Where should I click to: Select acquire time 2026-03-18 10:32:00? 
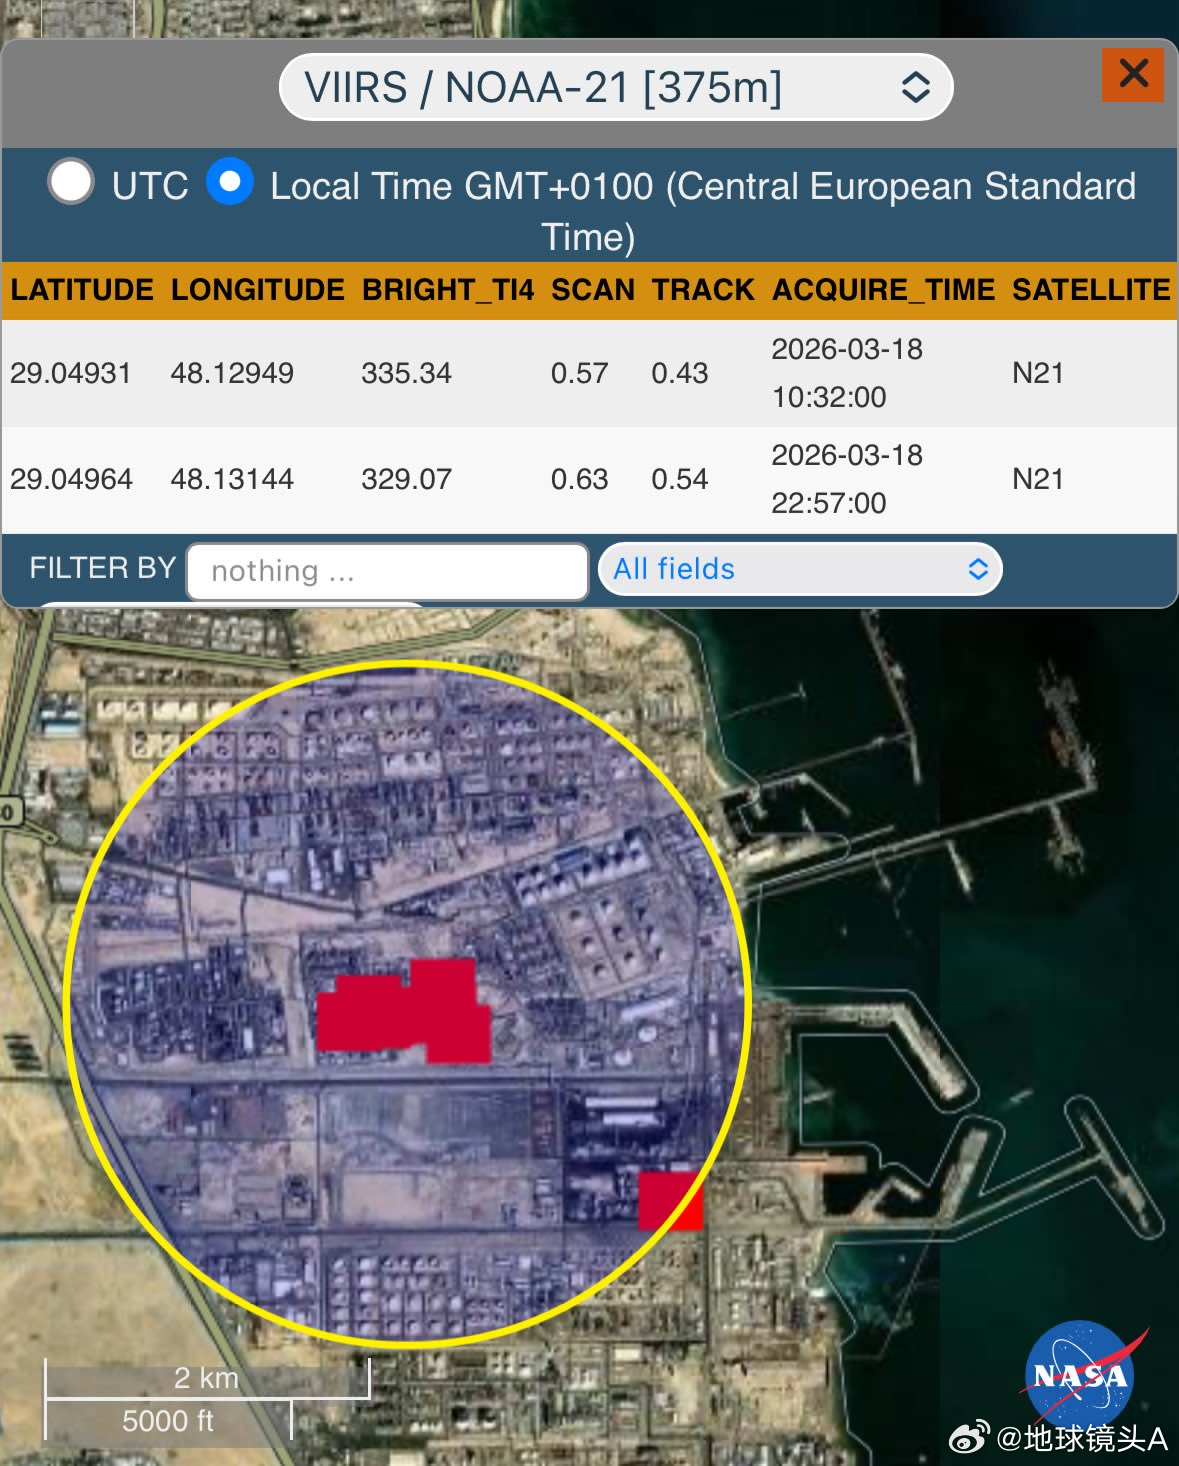coord(847,373)
